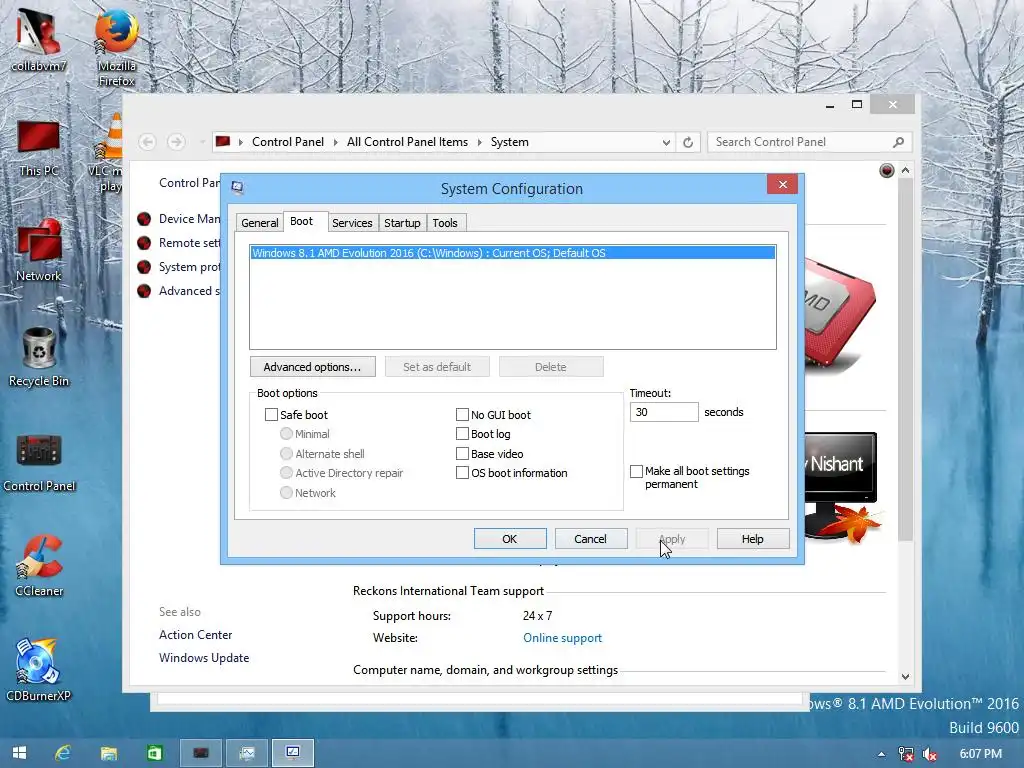Click the network status tray icon
Screen dimensions: 1024x768
[x=906, y=754]
